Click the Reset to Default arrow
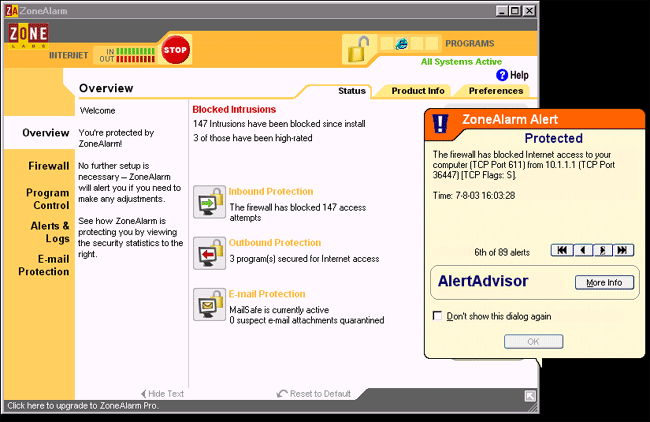The image size is (650, 422). point(282,393)
